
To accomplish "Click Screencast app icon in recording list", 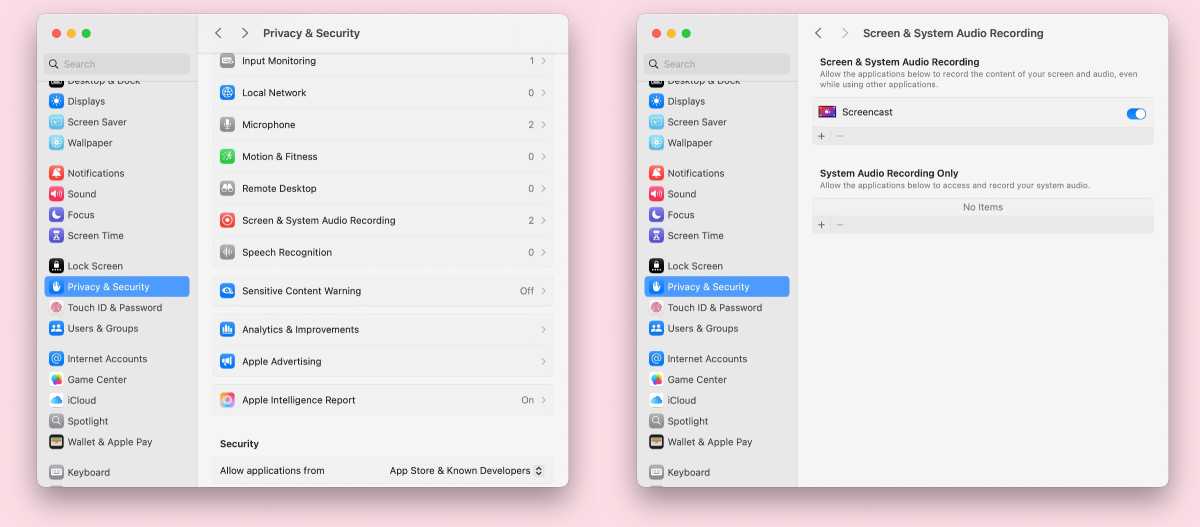I will [x=827, y=112].
